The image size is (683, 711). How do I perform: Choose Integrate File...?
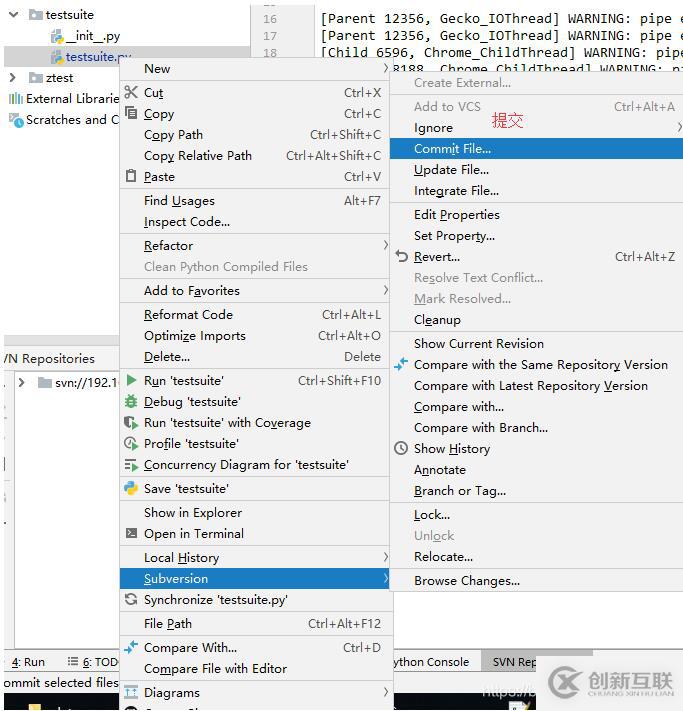coord(537,190)
